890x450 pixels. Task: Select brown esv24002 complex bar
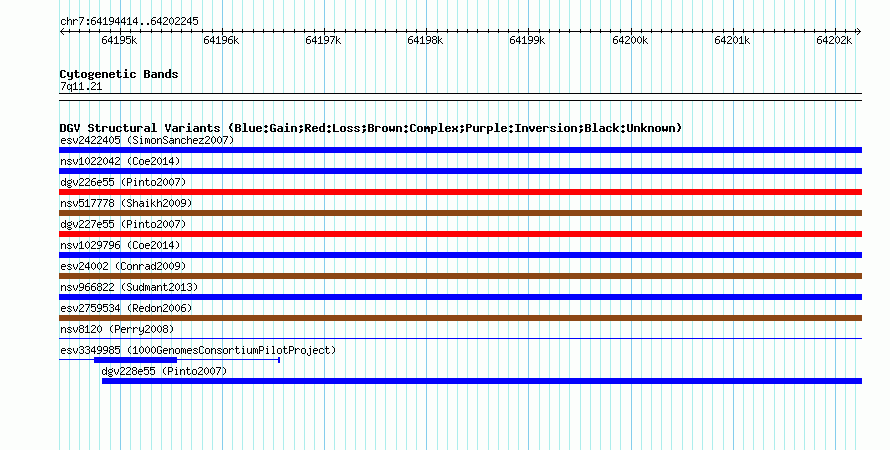pos(460,276)
